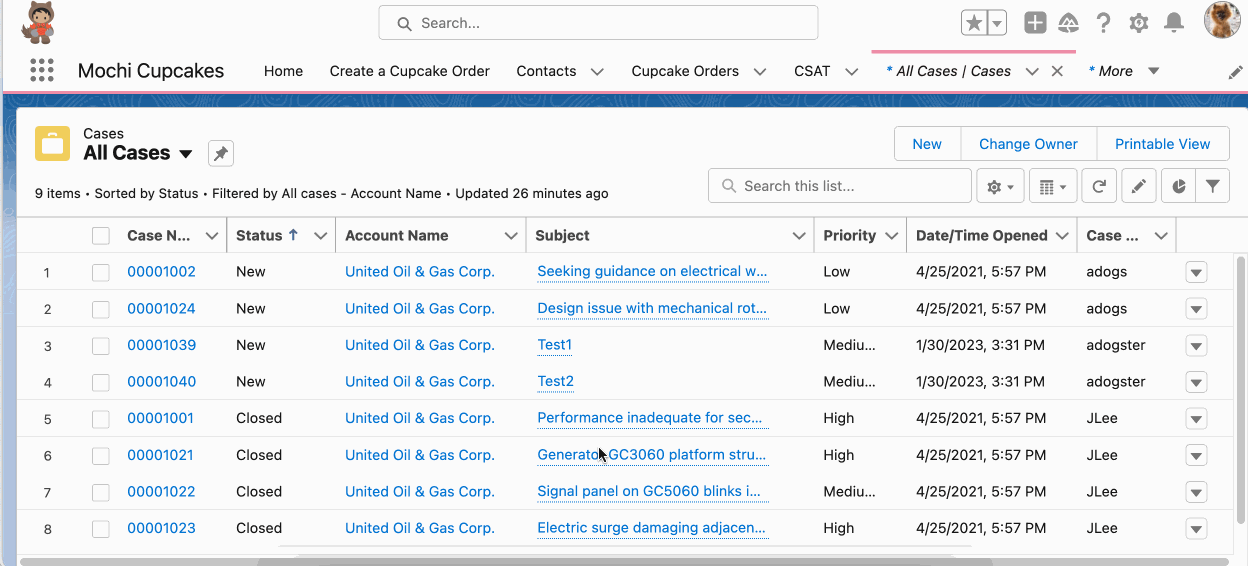The height and width of the screenshot is (566, 1248).
Task: Show the charts panel icon
Action: coord(1179,187)
